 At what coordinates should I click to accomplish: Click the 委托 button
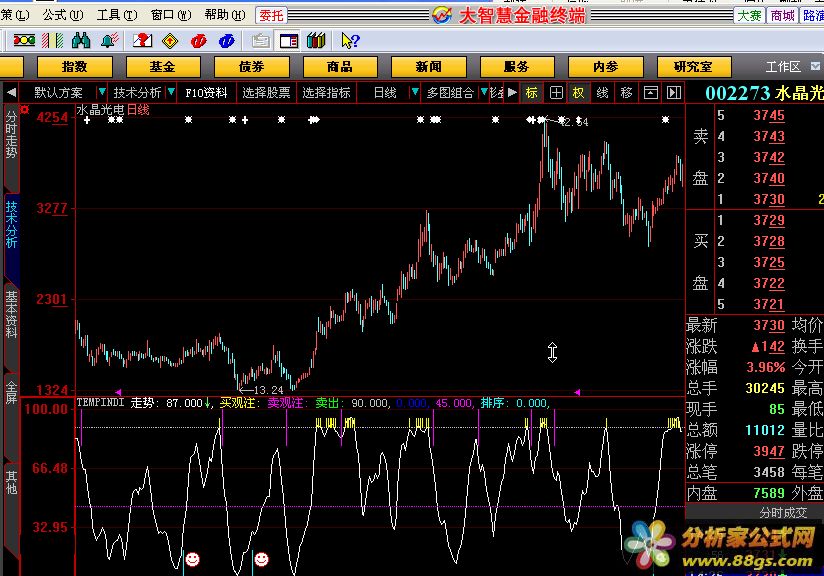[272, 15]
